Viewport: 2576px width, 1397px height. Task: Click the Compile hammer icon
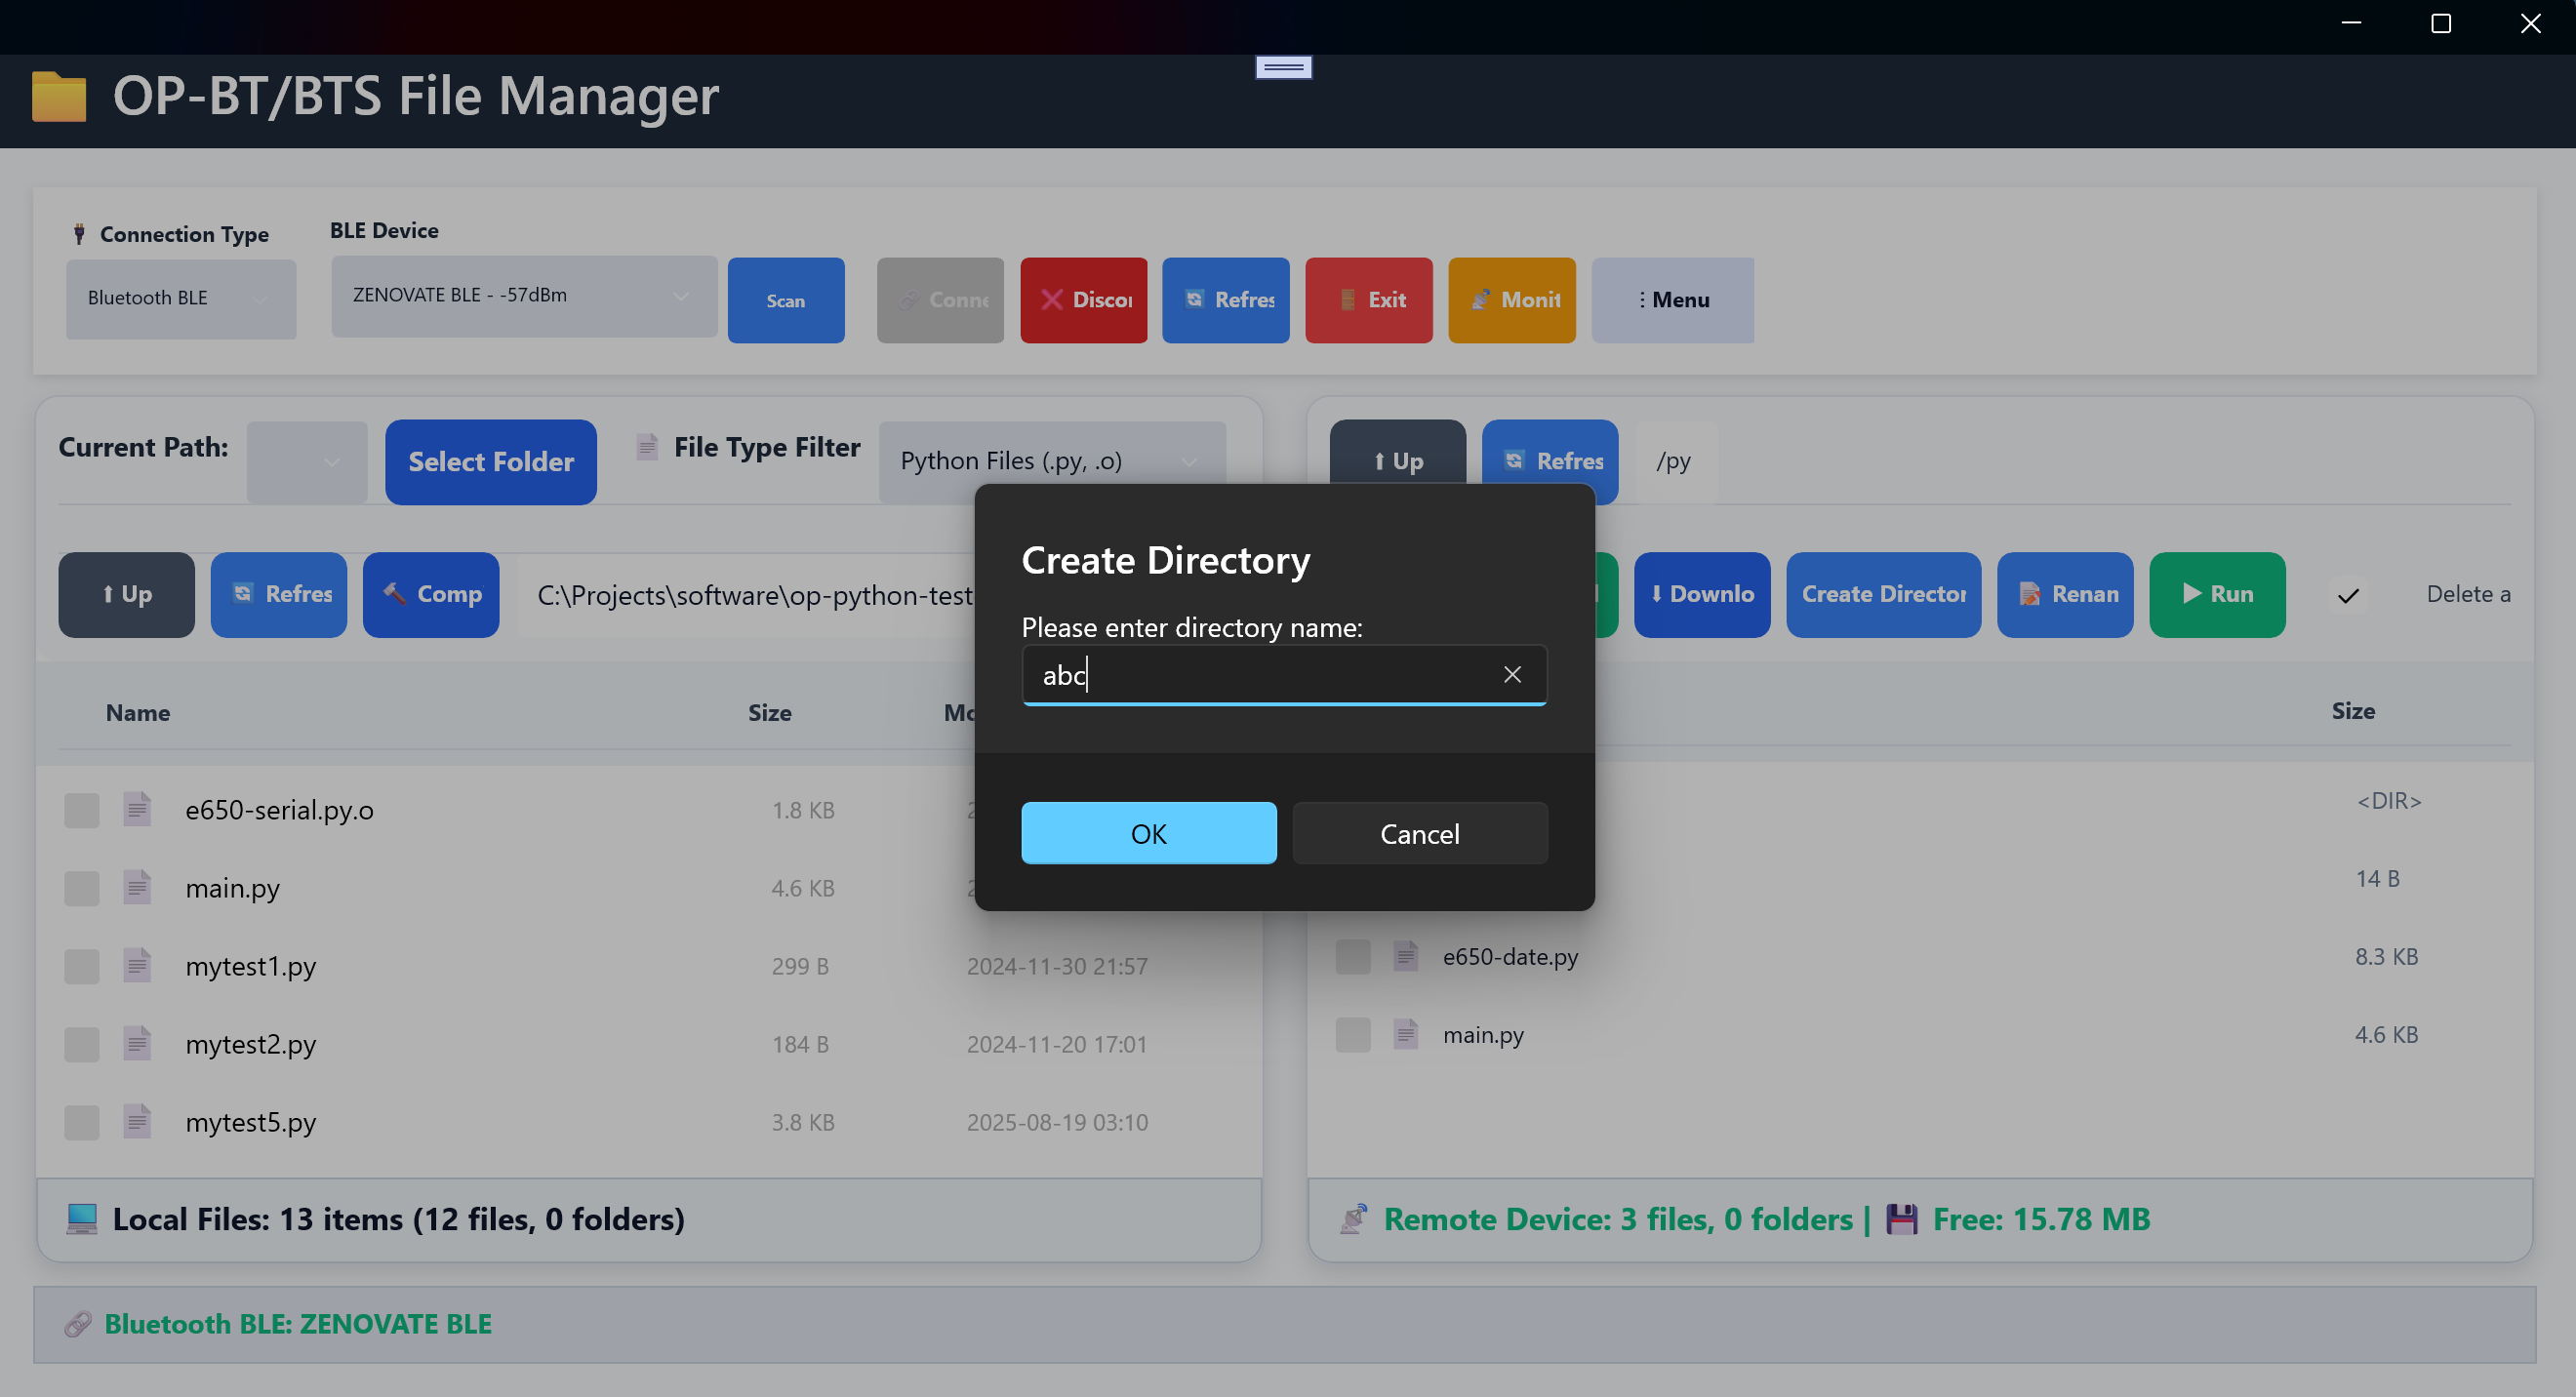(396, 593)
